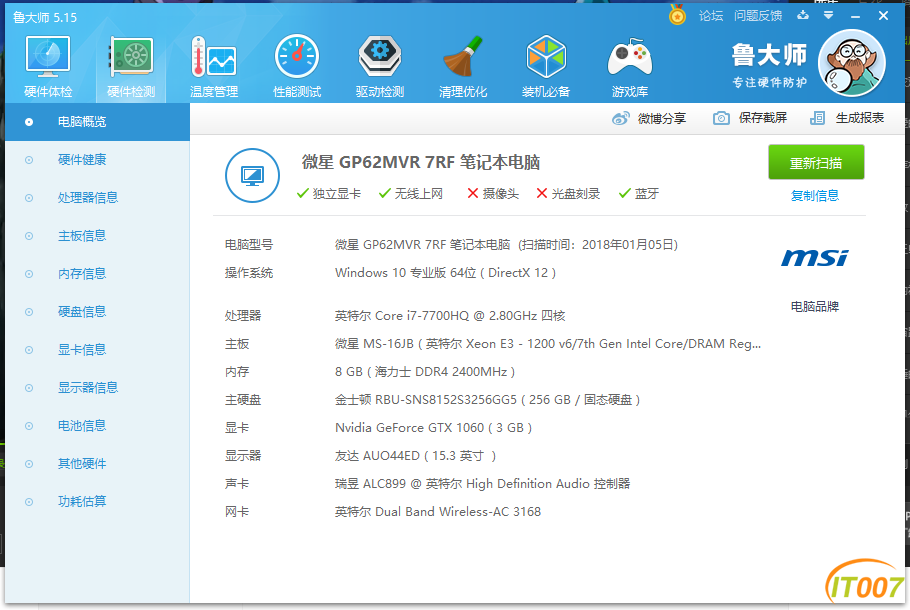The image size is (910, 610).
Task: Select 显示器信息 in sidebar
Action: (x=97, y=388)
